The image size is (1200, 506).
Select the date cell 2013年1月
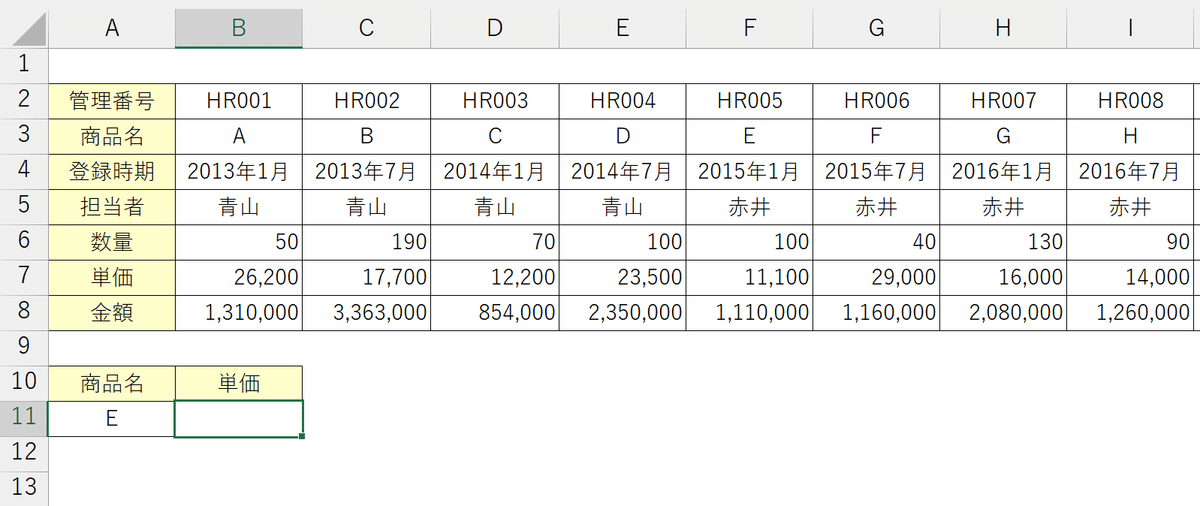[239, 171]
